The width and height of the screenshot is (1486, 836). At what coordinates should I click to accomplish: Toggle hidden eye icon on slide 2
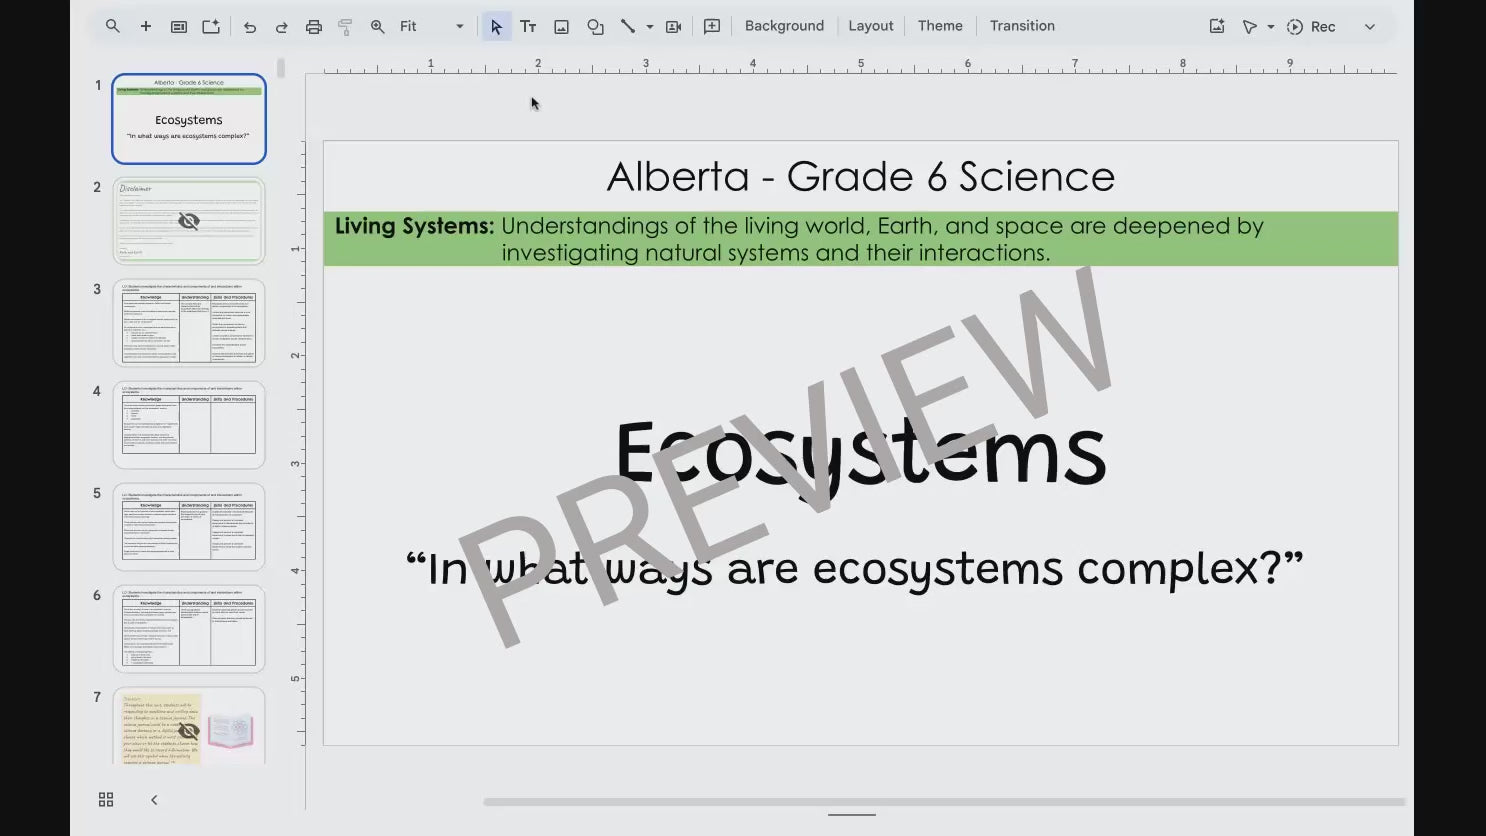189,221
